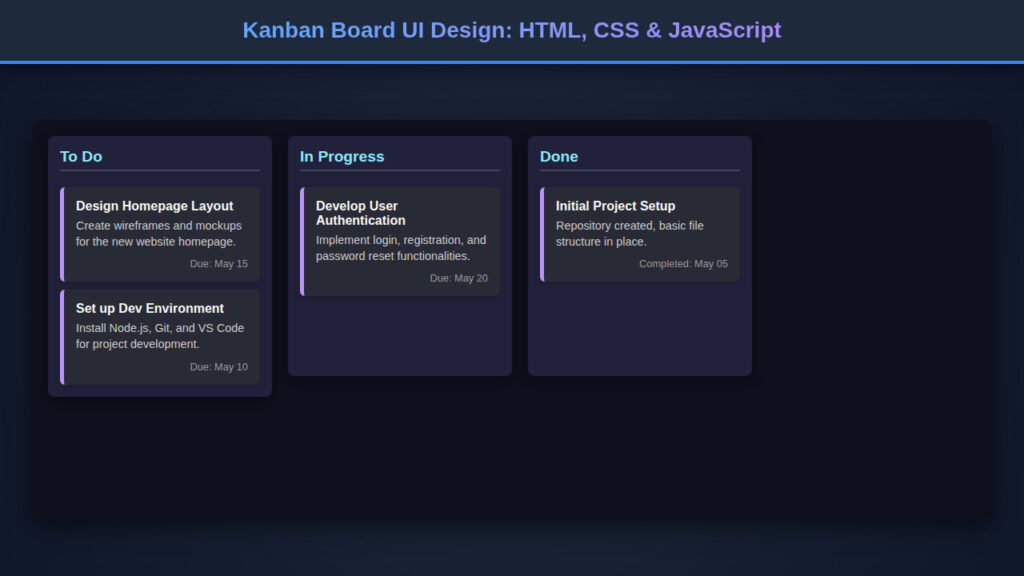Click the Design Homepage Layout card title
Screen dimensions: 1024x576
click(155, 205)
